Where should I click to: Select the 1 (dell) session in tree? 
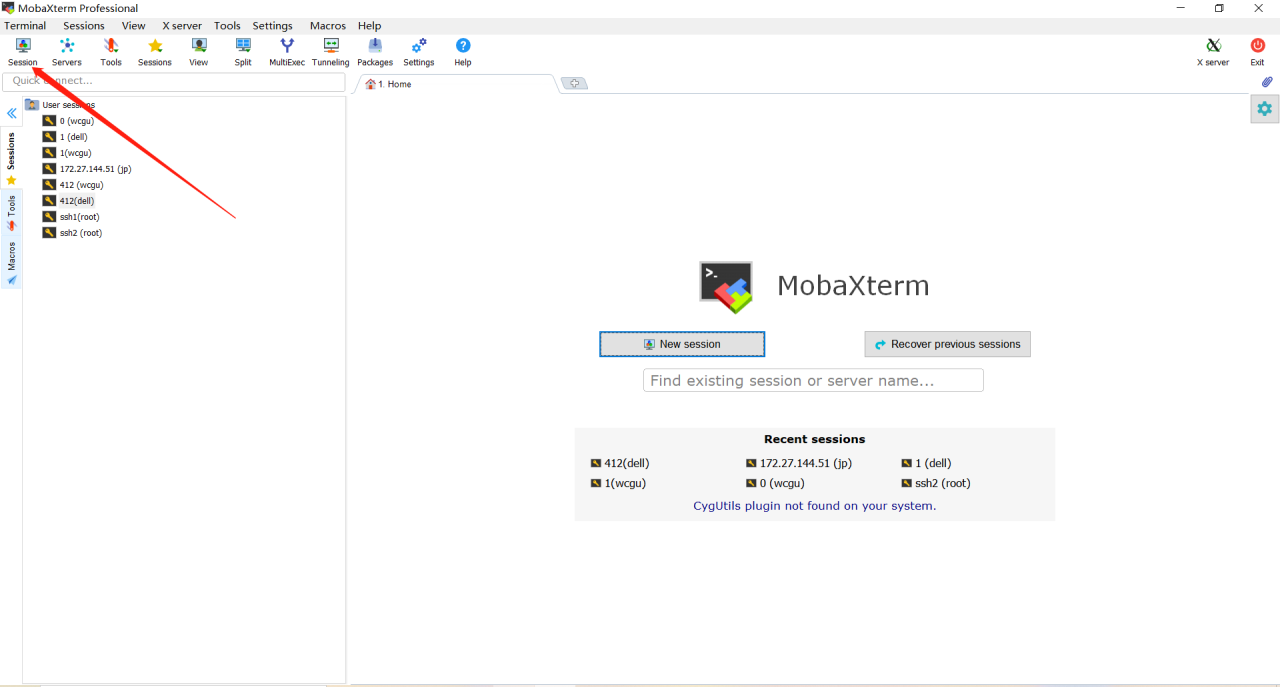point(65,137)
